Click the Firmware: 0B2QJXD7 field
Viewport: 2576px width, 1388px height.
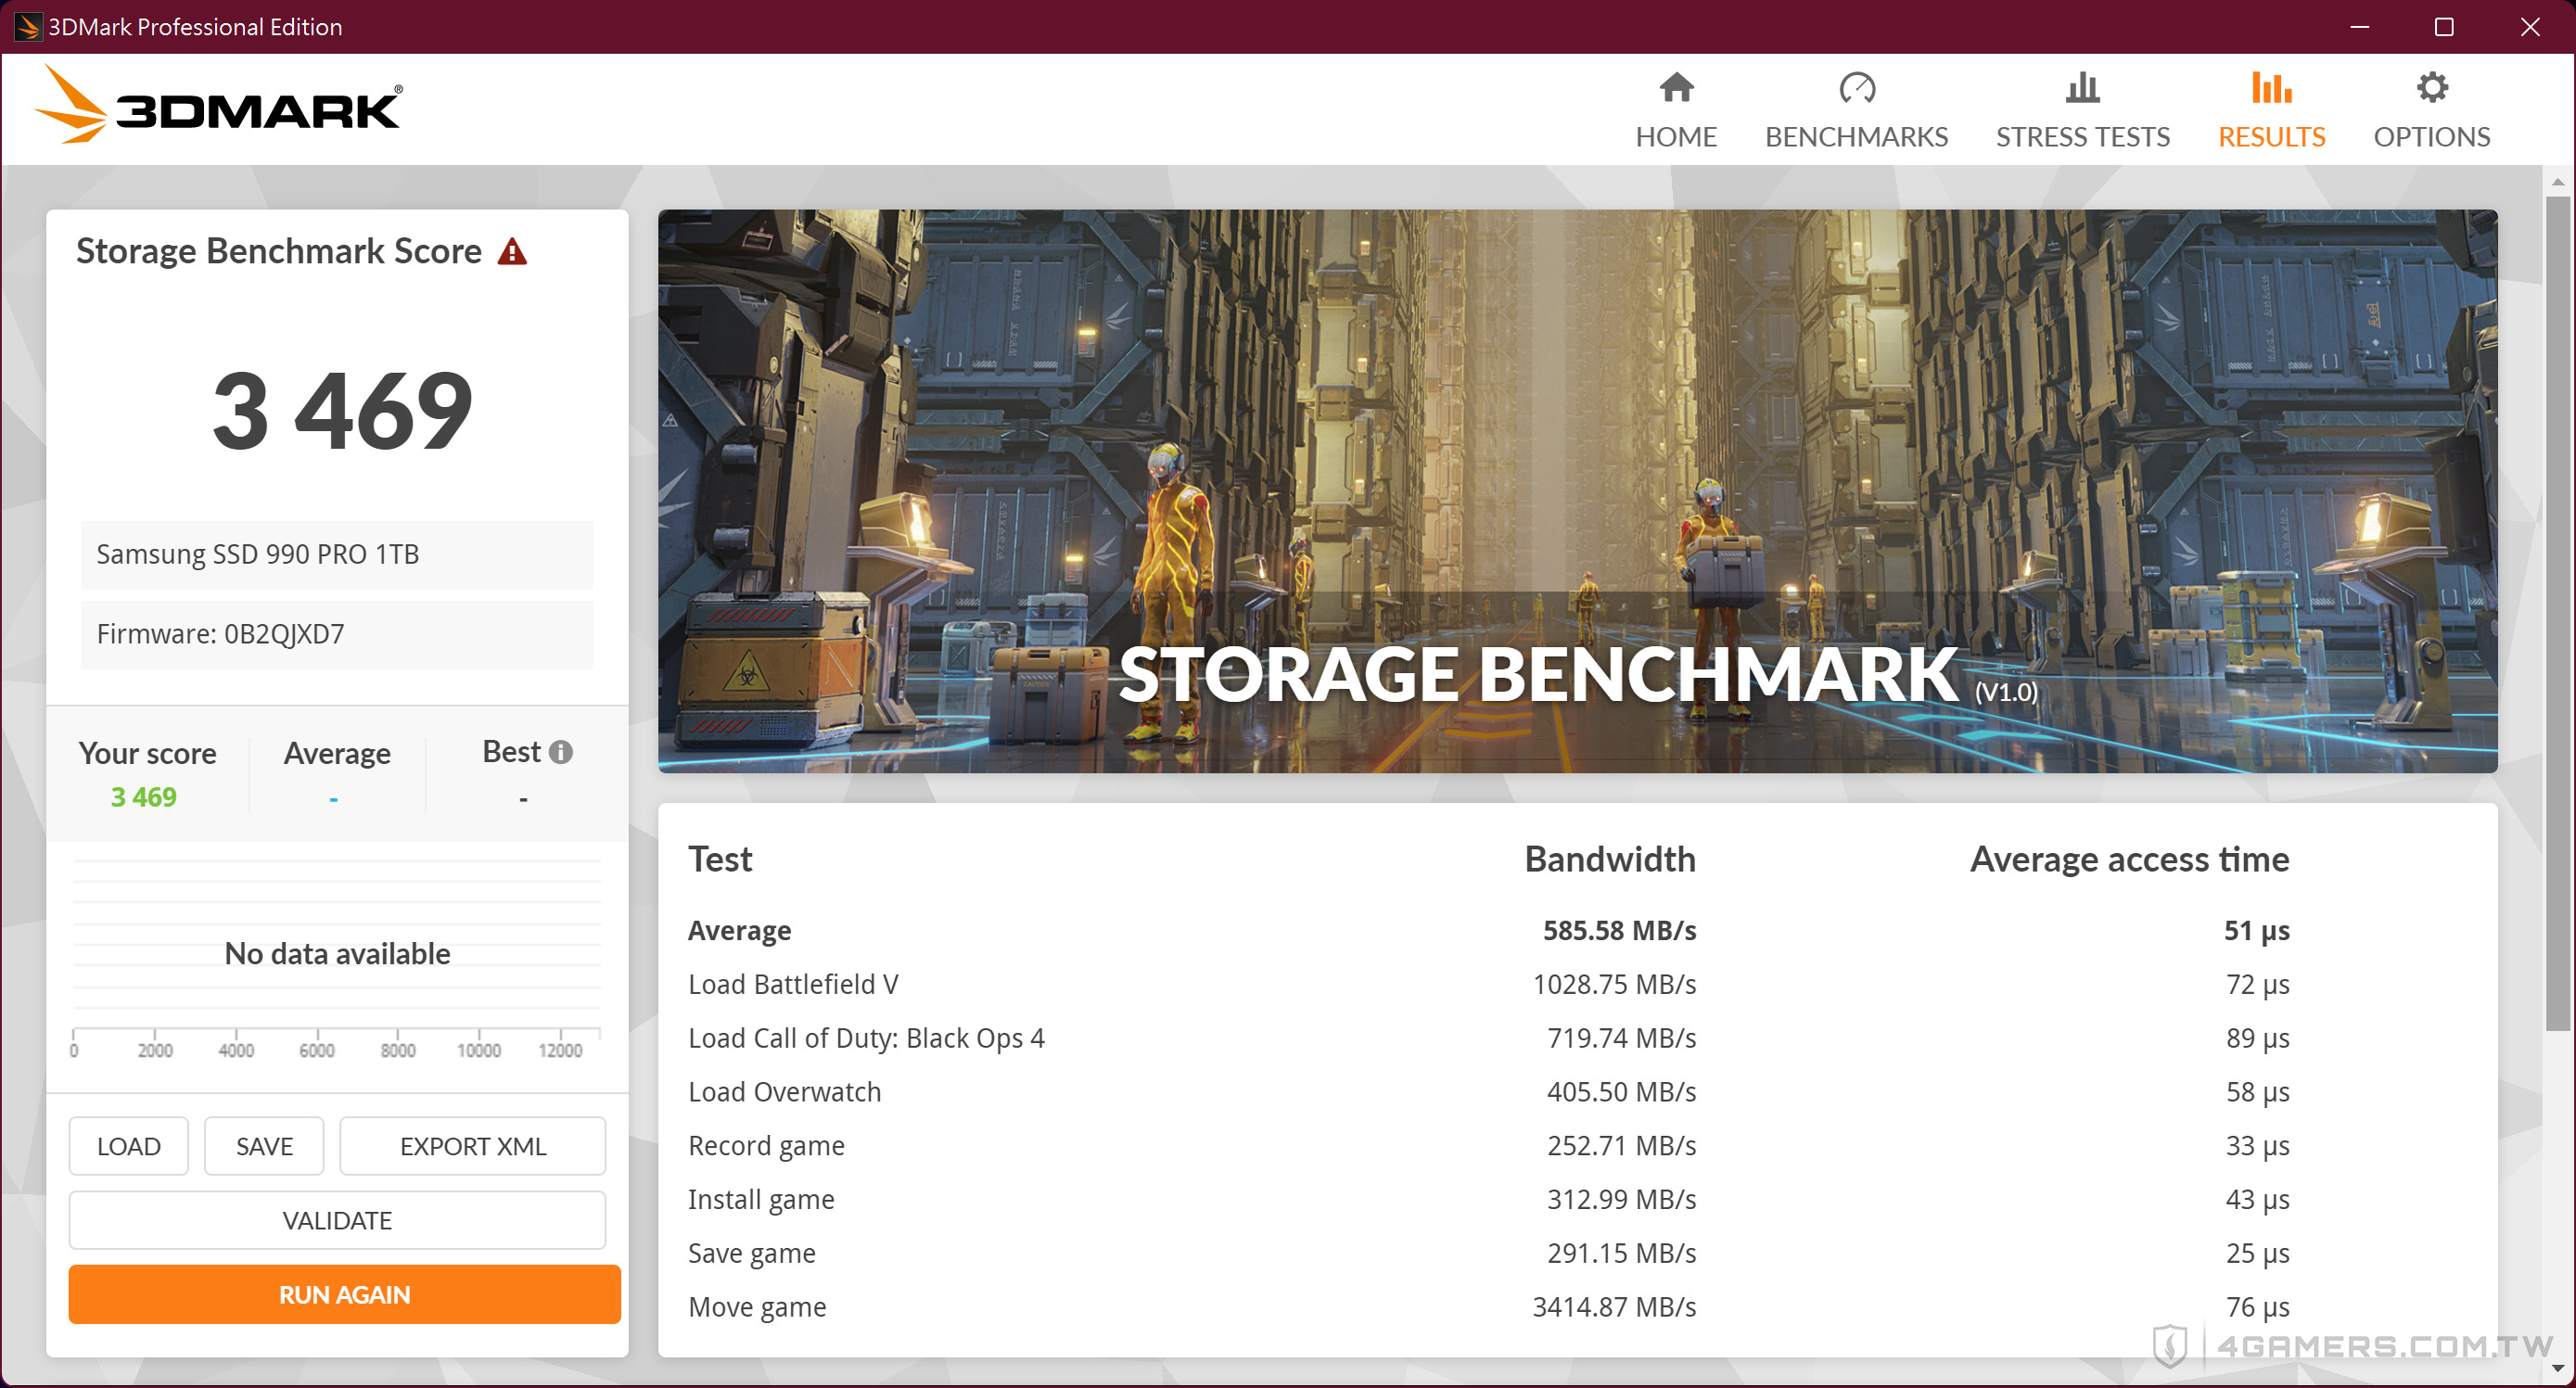(337, 634)
